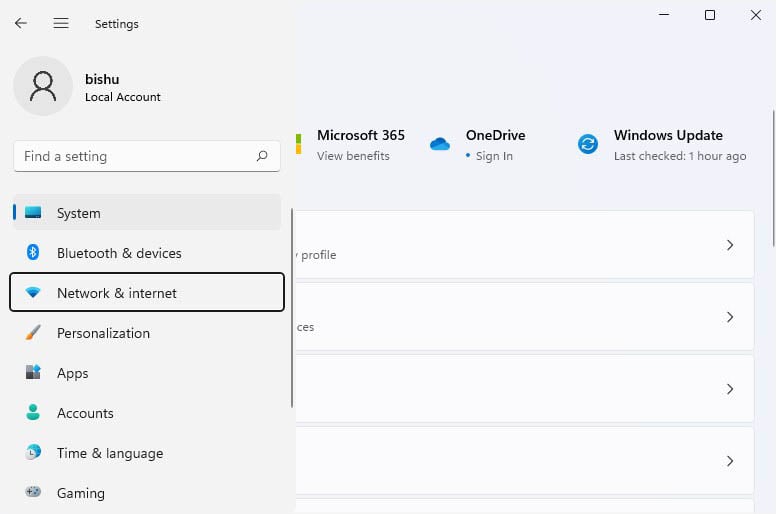Image resolution: width=776 pixels, height=514 pixels.
Task: Click the main page scrollbar
Action: click(x=774, y=178)
